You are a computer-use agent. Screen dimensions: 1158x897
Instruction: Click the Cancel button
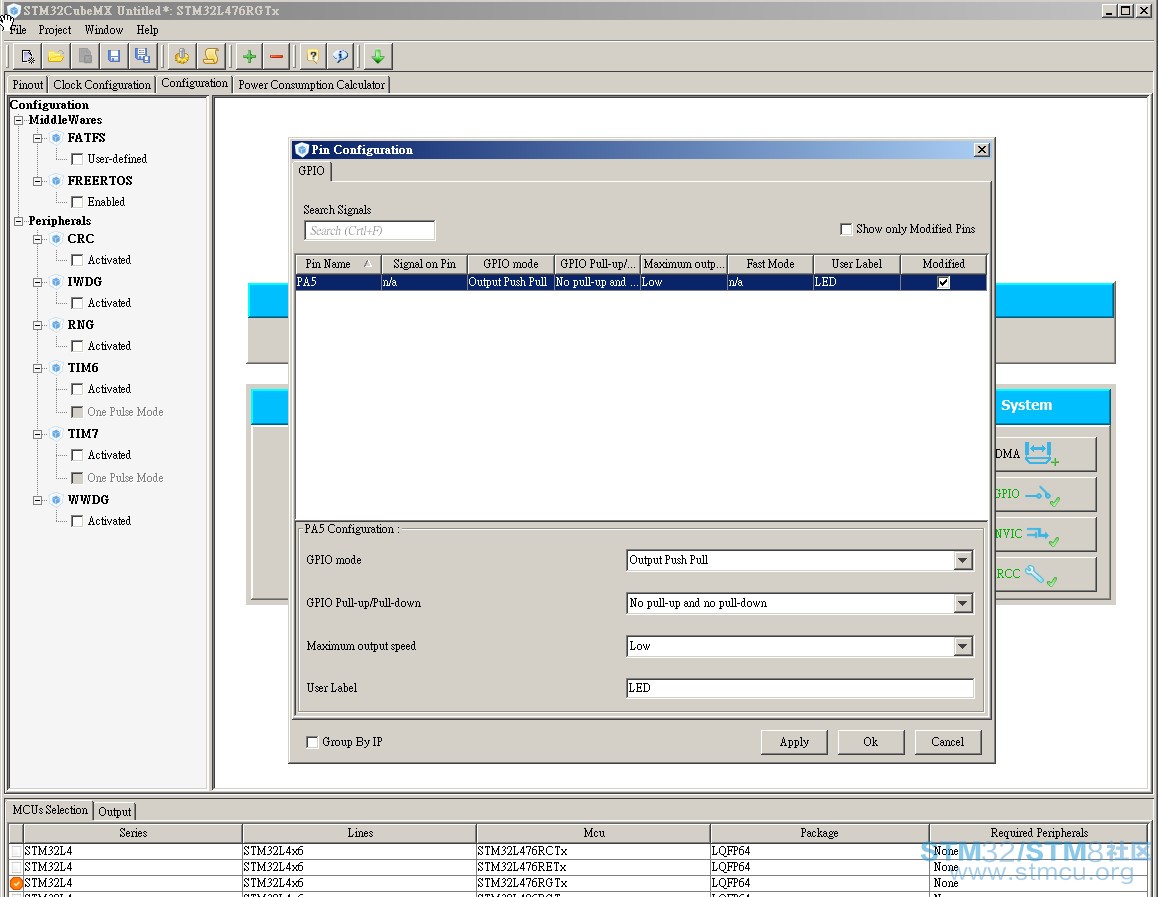[948, 742]
